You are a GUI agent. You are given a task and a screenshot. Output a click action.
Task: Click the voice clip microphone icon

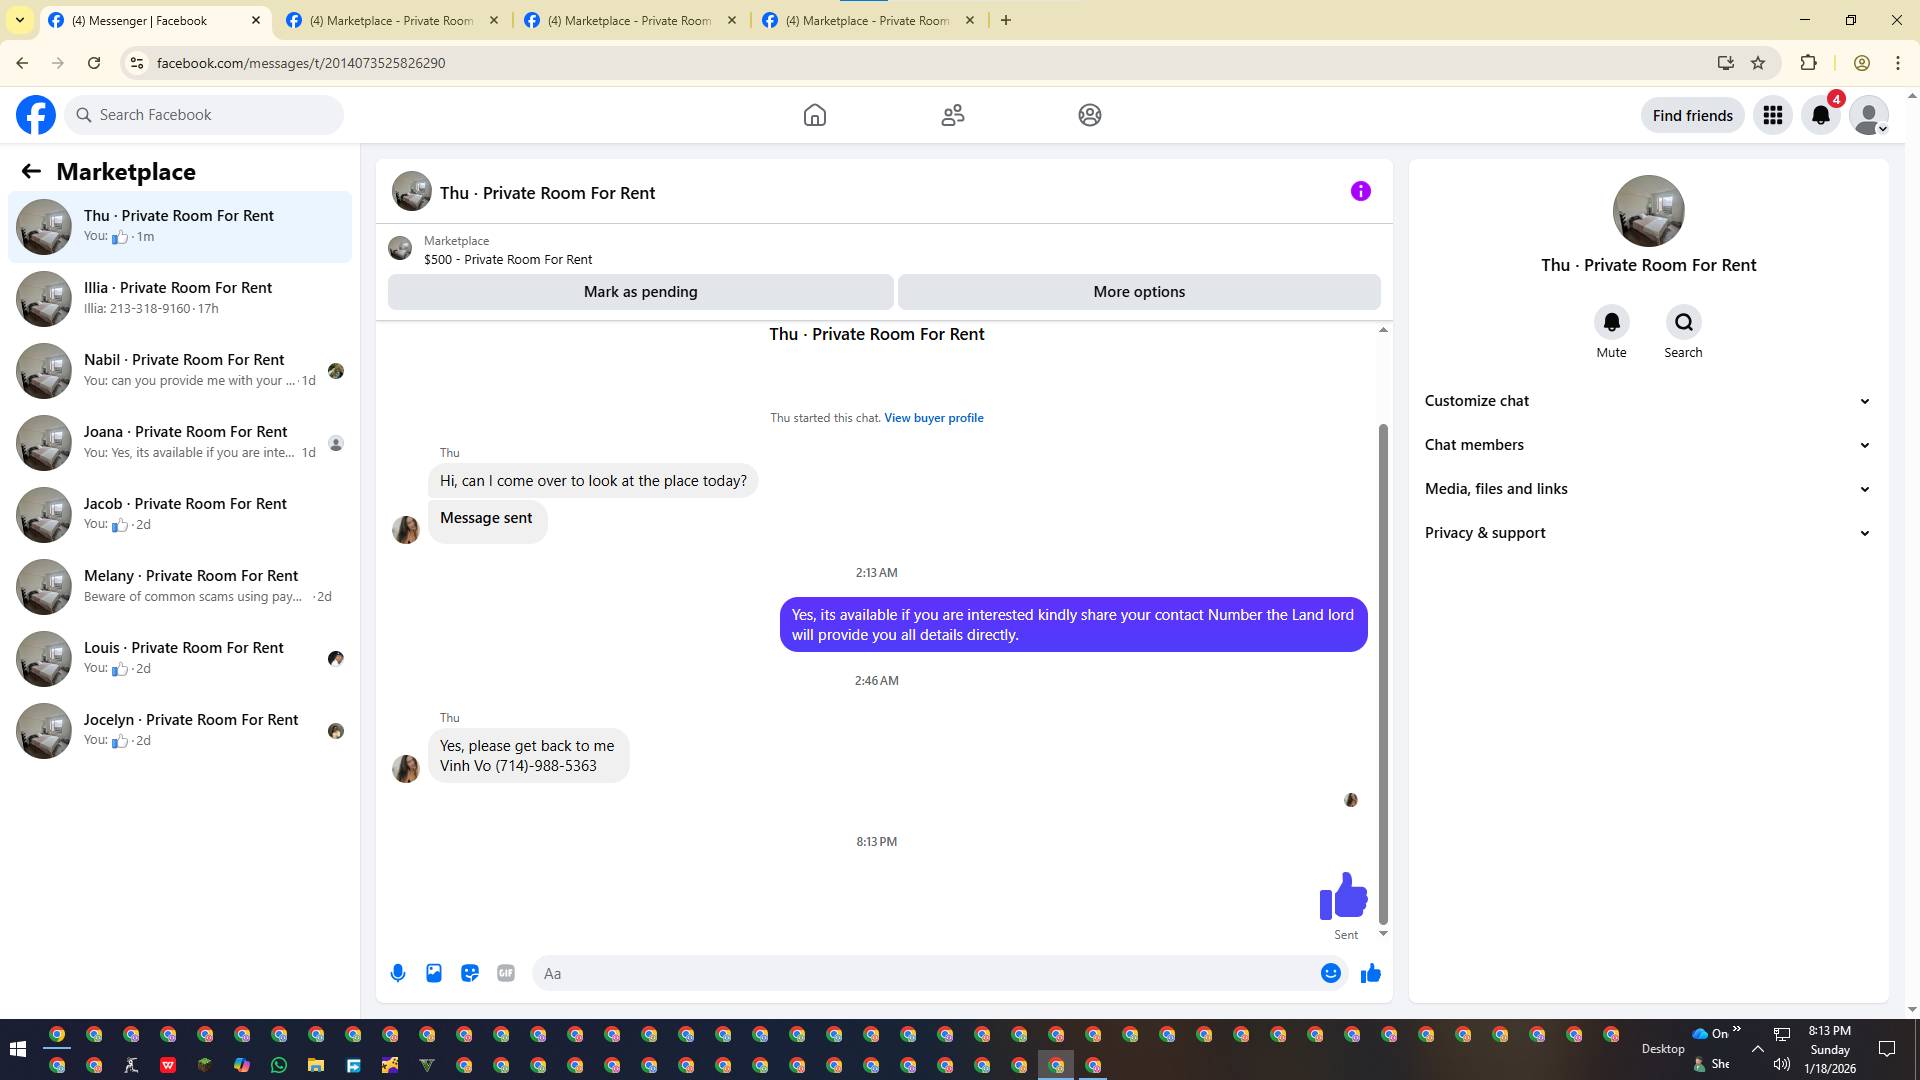tap(398, 973)
